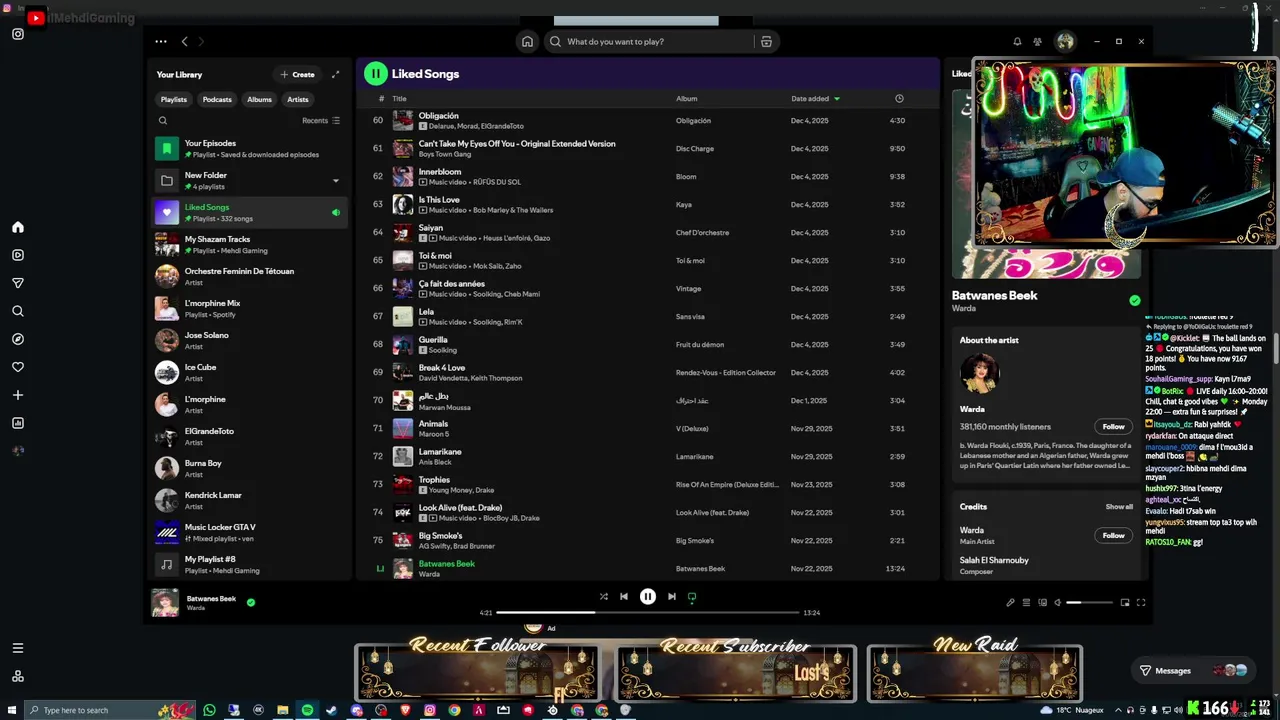The image size is (1280, 720).
Task: Open Instagram icon in left sidebar
Action: pos(18,34)
